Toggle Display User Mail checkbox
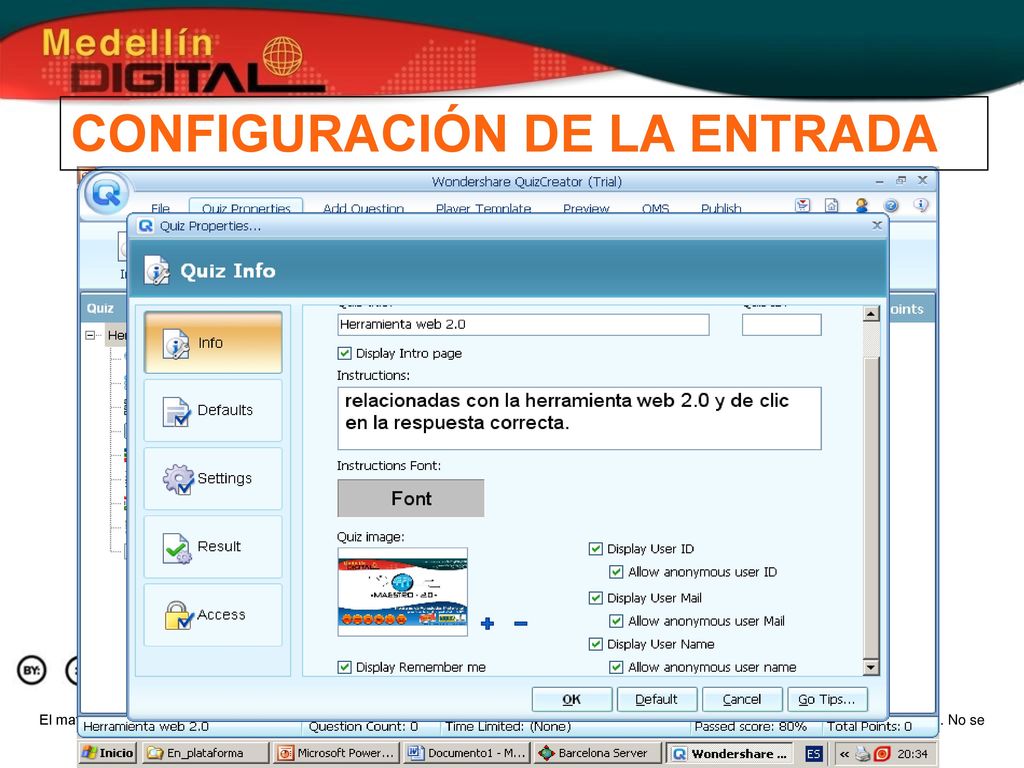The height and width of the screenshot is (768, 1024). [596, 598]
